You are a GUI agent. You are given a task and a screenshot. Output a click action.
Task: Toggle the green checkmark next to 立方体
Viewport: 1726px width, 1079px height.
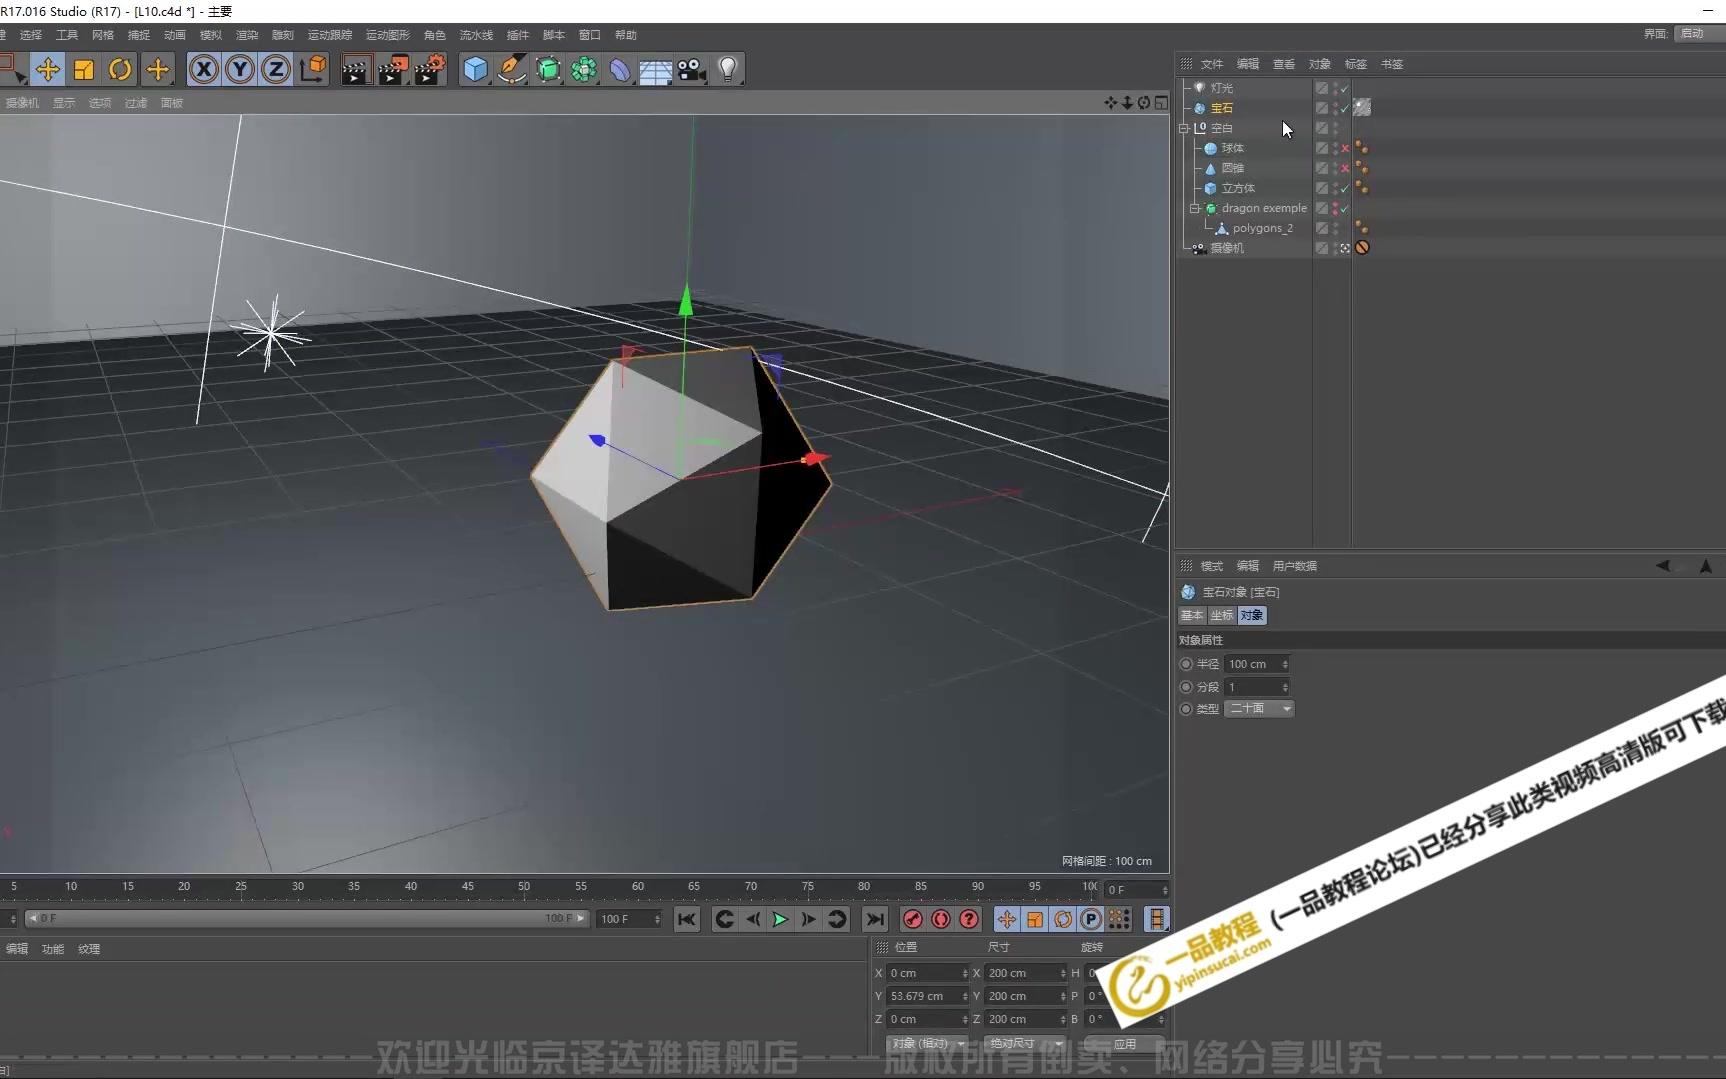pyautogui.click(x=1345, y=188)
